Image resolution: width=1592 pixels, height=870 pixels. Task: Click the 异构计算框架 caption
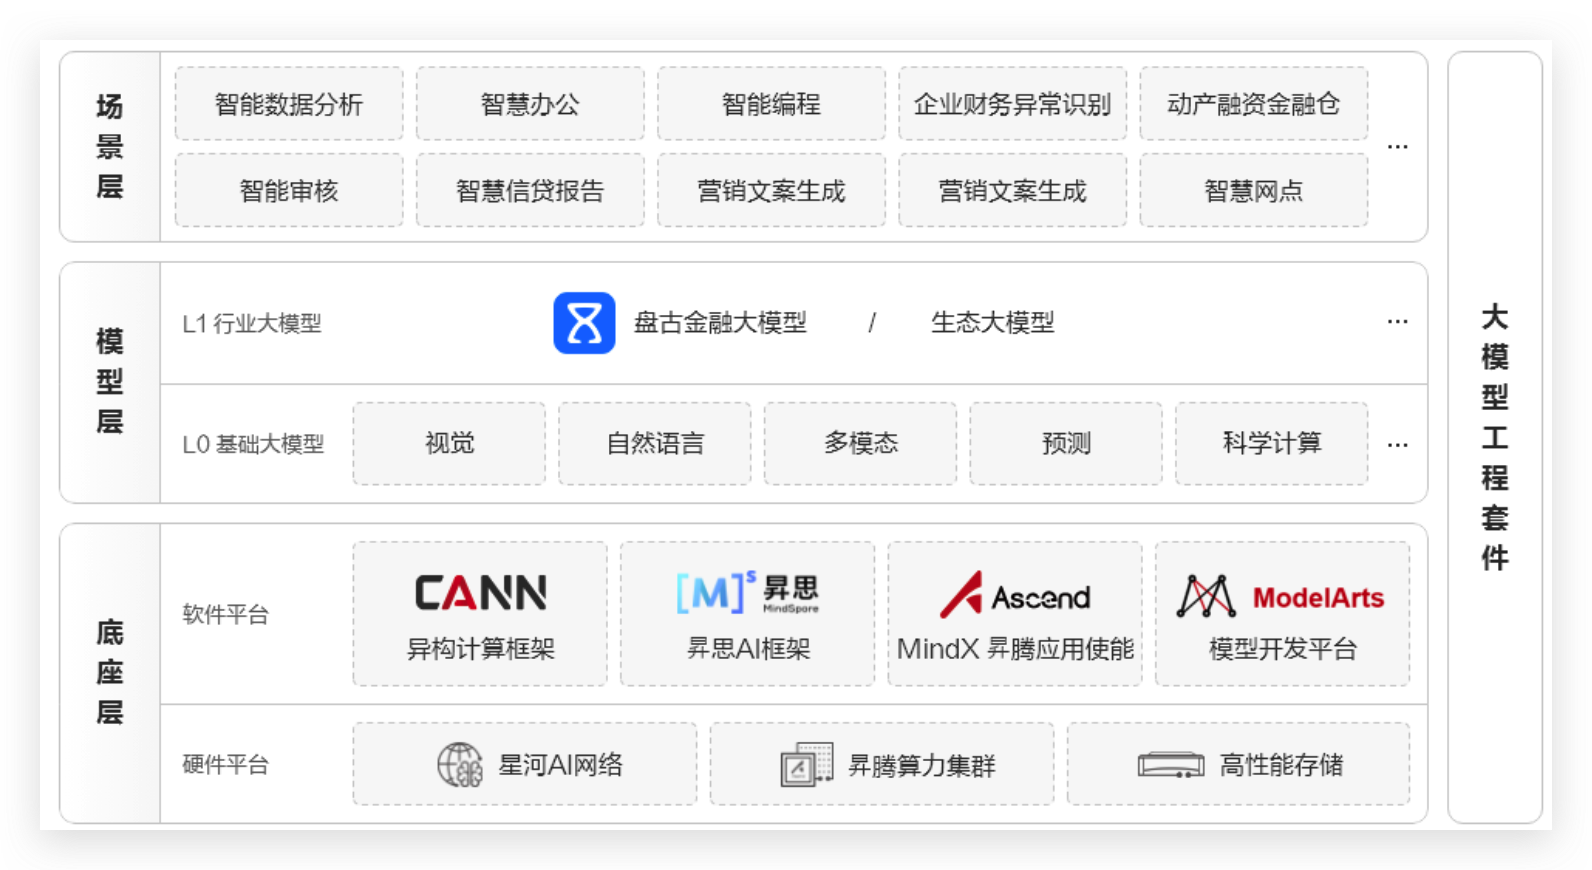click(x=480, y=649)
